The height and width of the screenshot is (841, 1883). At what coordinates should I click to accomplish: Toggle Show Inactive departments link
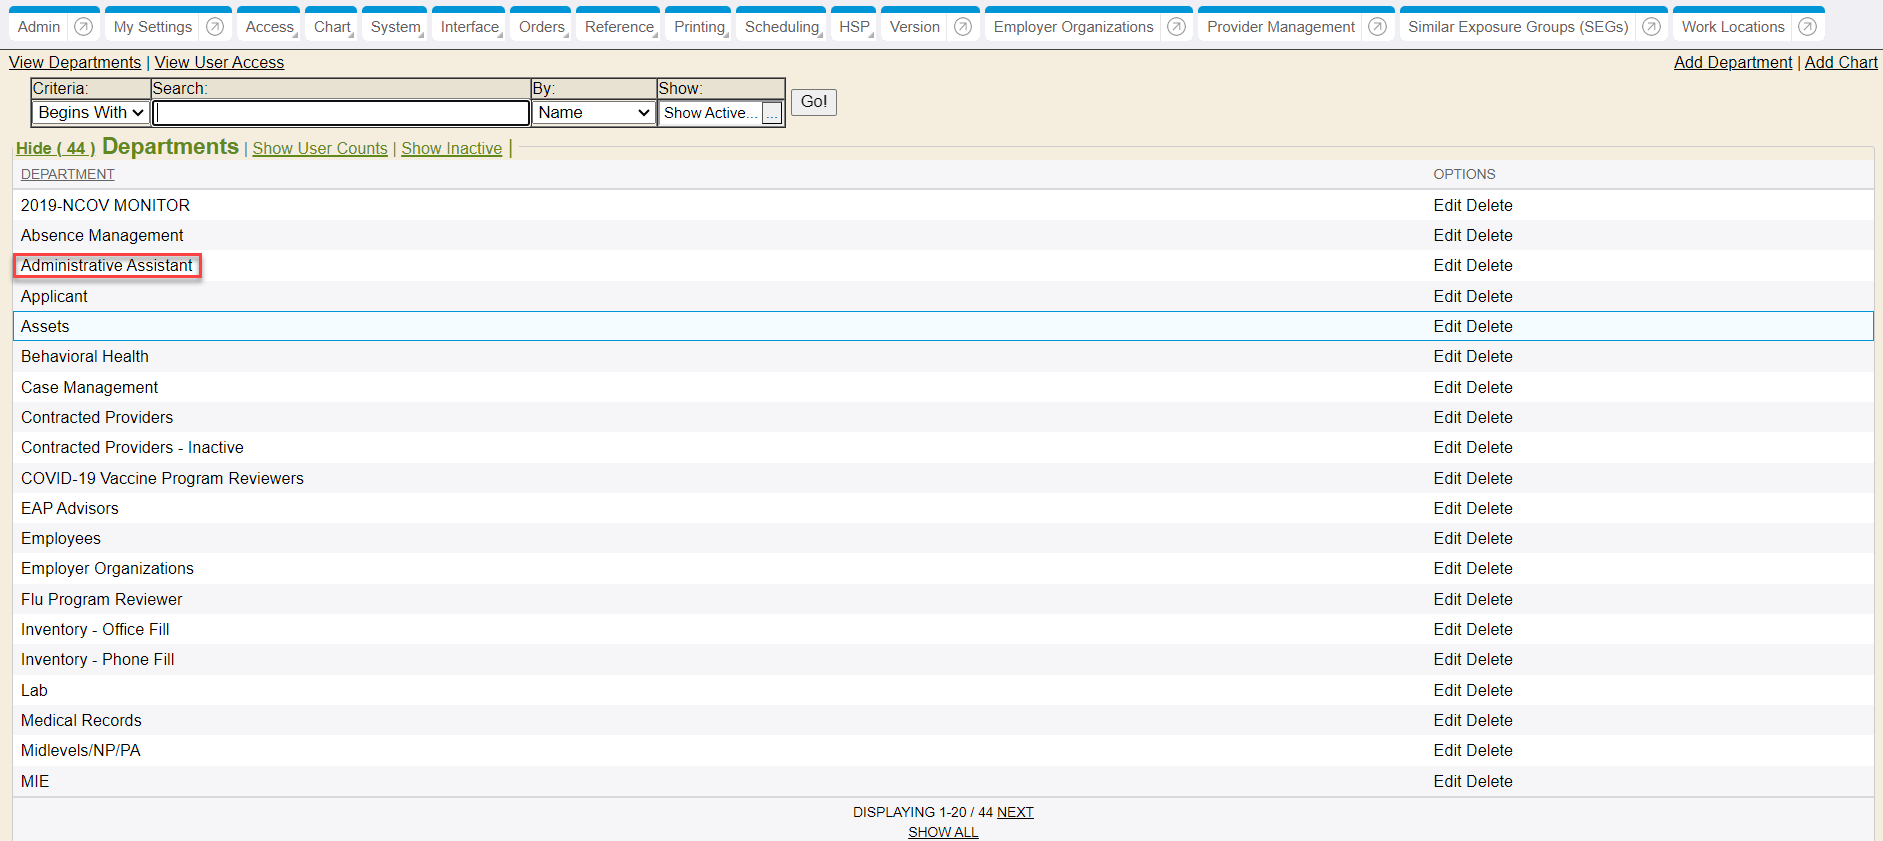pos(451,149)
